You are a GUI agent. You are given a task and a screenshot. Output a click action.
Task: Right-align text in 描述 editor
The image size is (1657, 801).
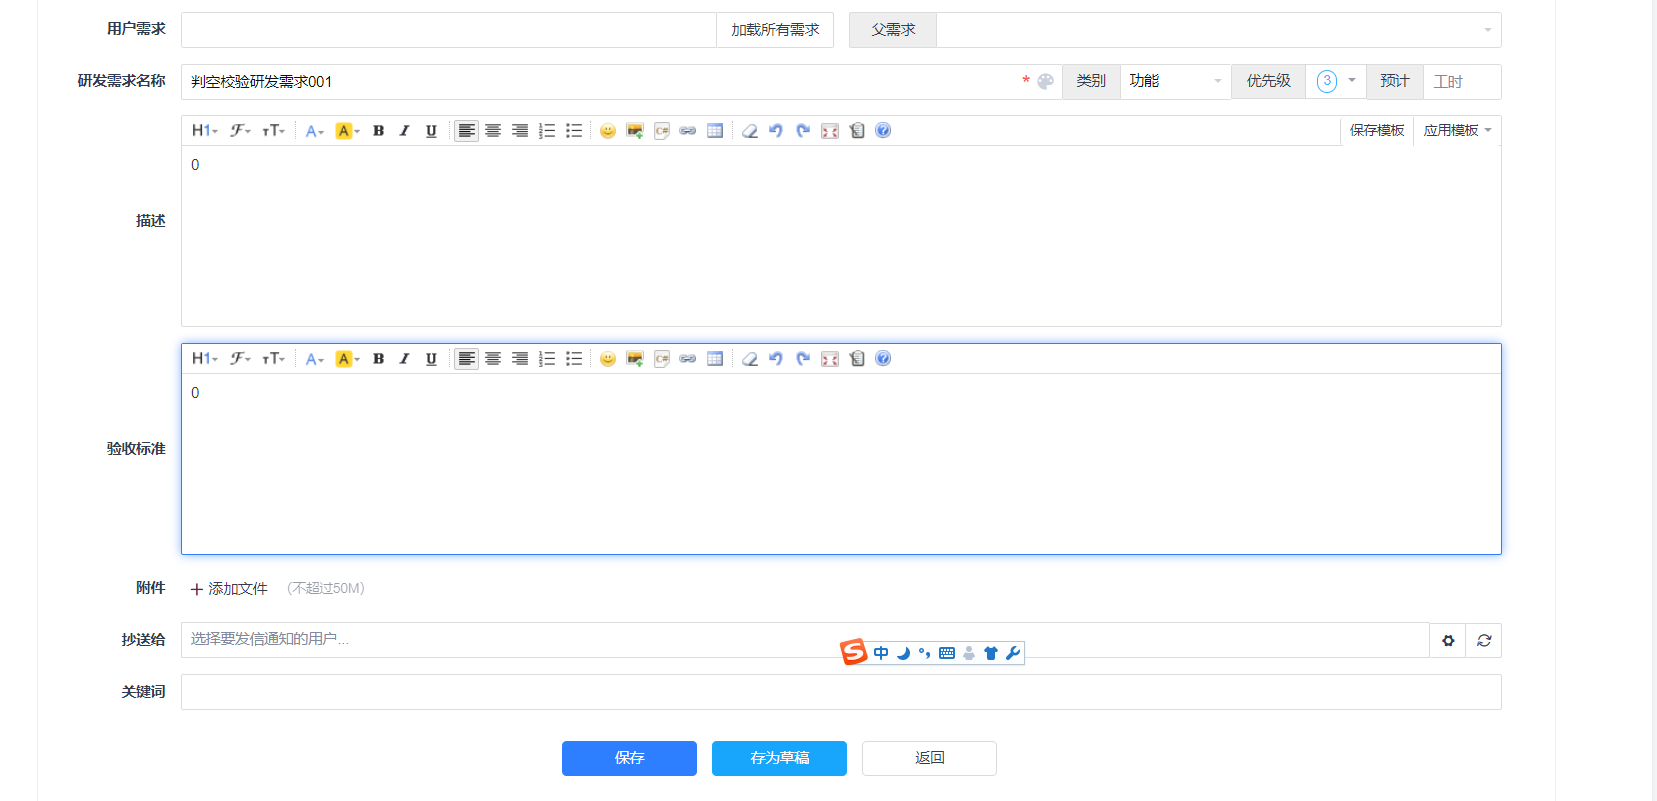coord(520,131)
